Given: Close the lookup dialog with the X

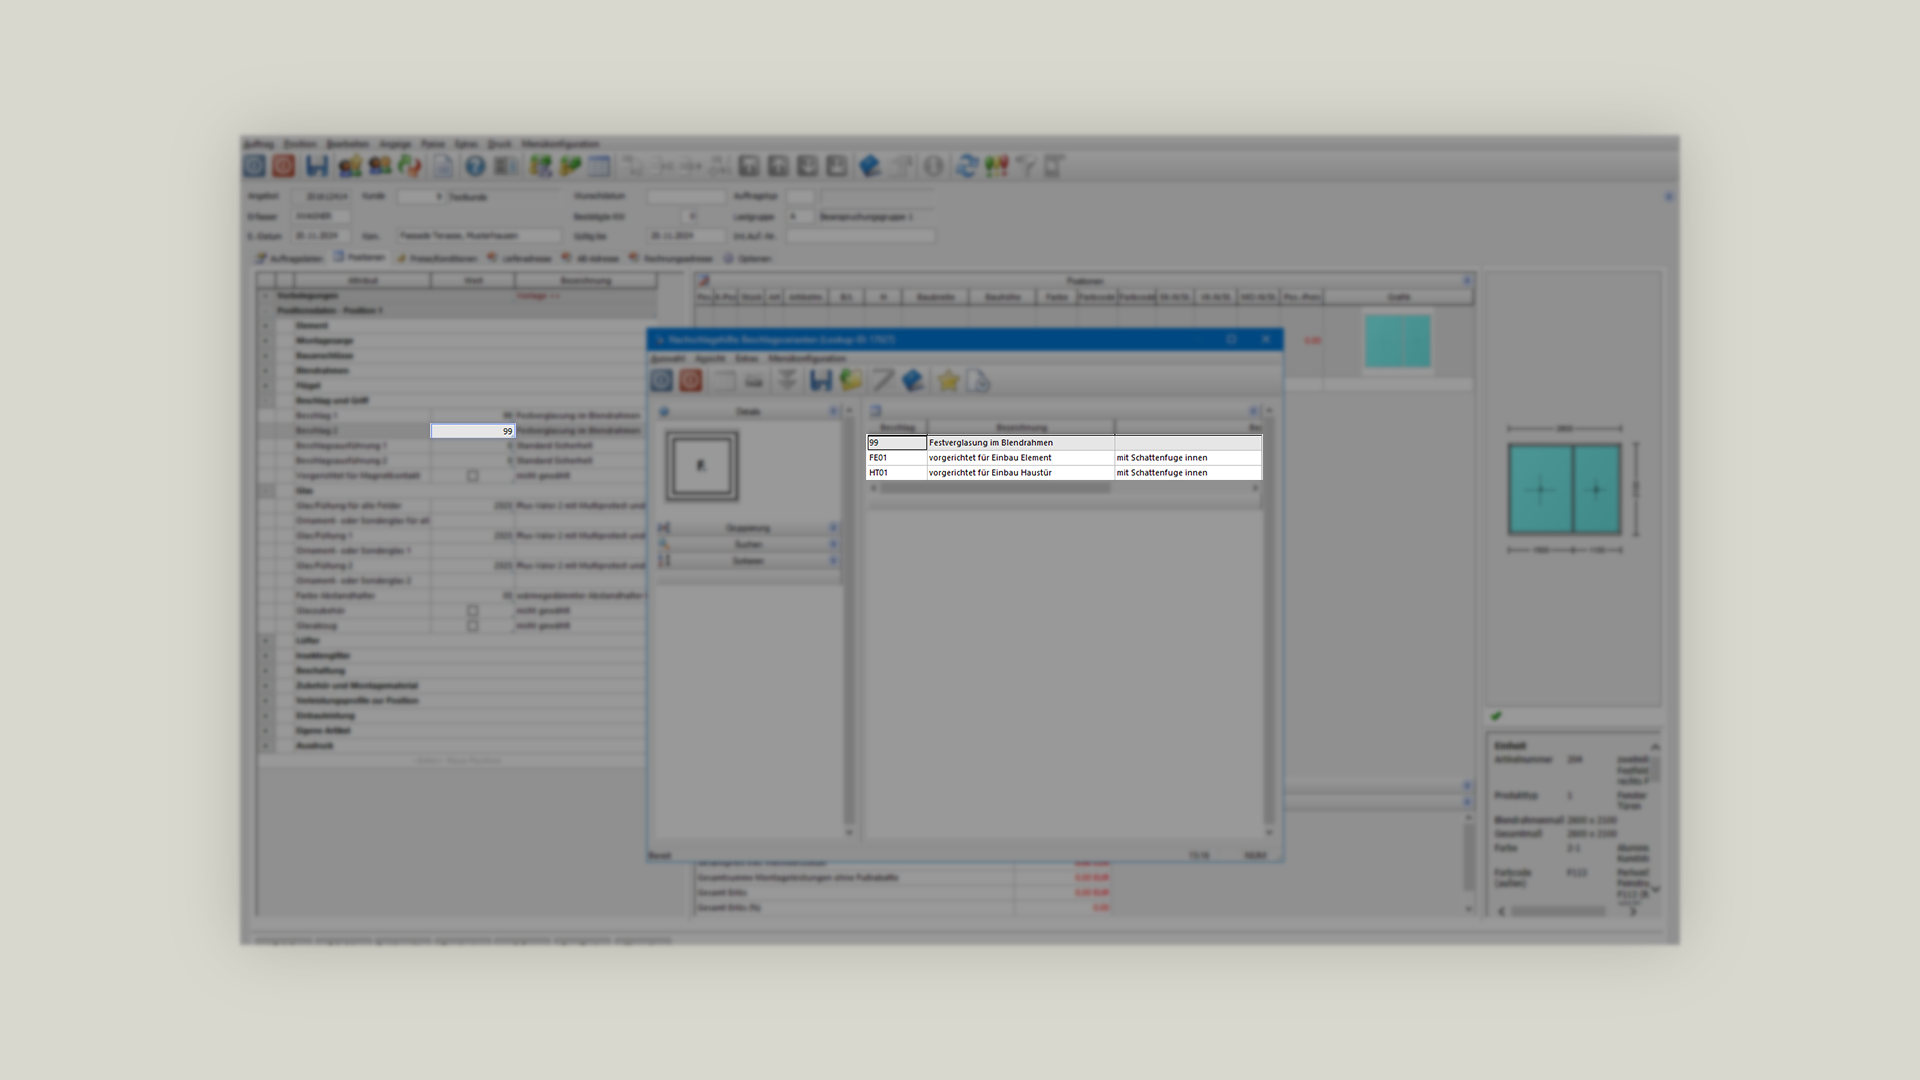Looking at the screenshot, I should pos(1266,339).
